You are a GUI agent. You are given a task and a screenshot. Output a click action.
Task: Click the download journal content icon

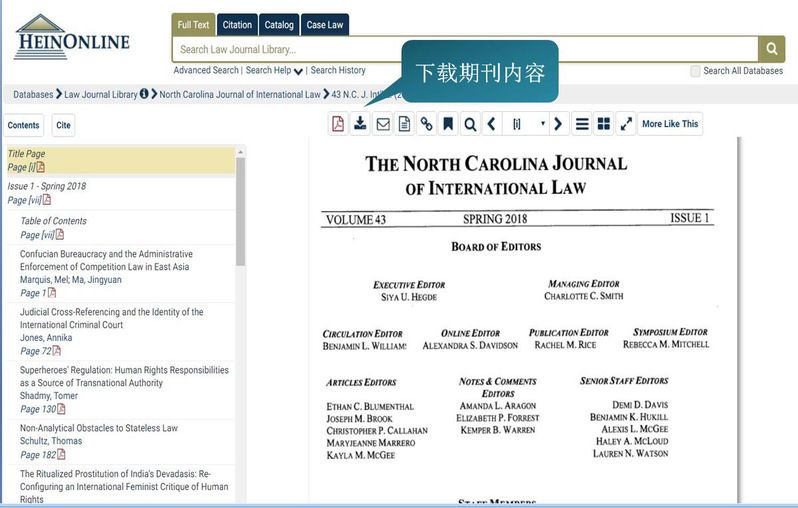tap(360, 124)
